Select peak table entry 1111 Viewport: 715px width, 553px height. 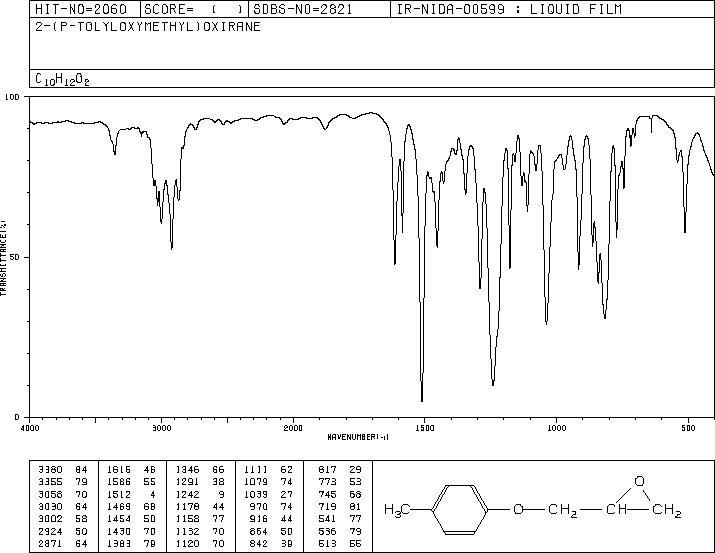click(x=256, y=469)
